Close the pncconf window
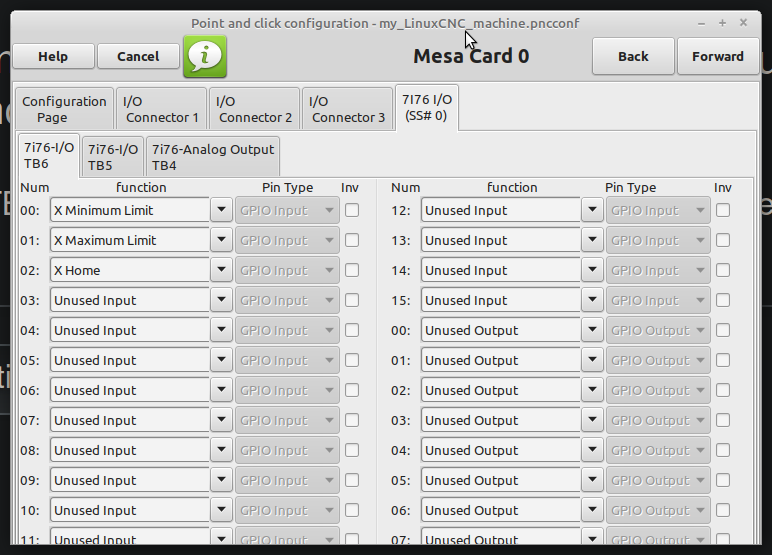 (743, 23)
